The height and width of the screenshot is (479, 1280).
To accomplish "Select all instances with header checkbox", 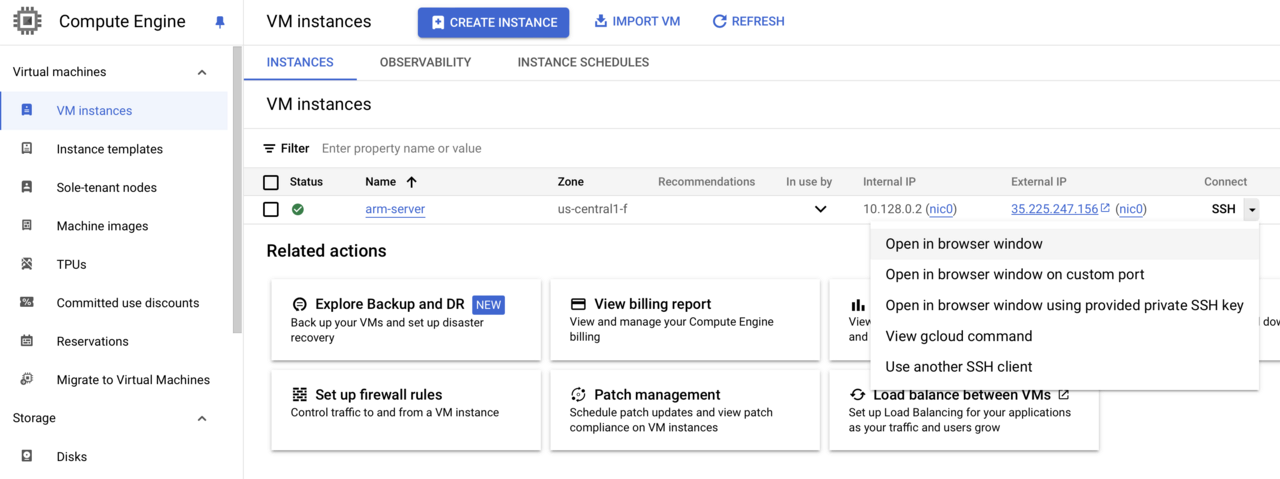I will [271, 182].
